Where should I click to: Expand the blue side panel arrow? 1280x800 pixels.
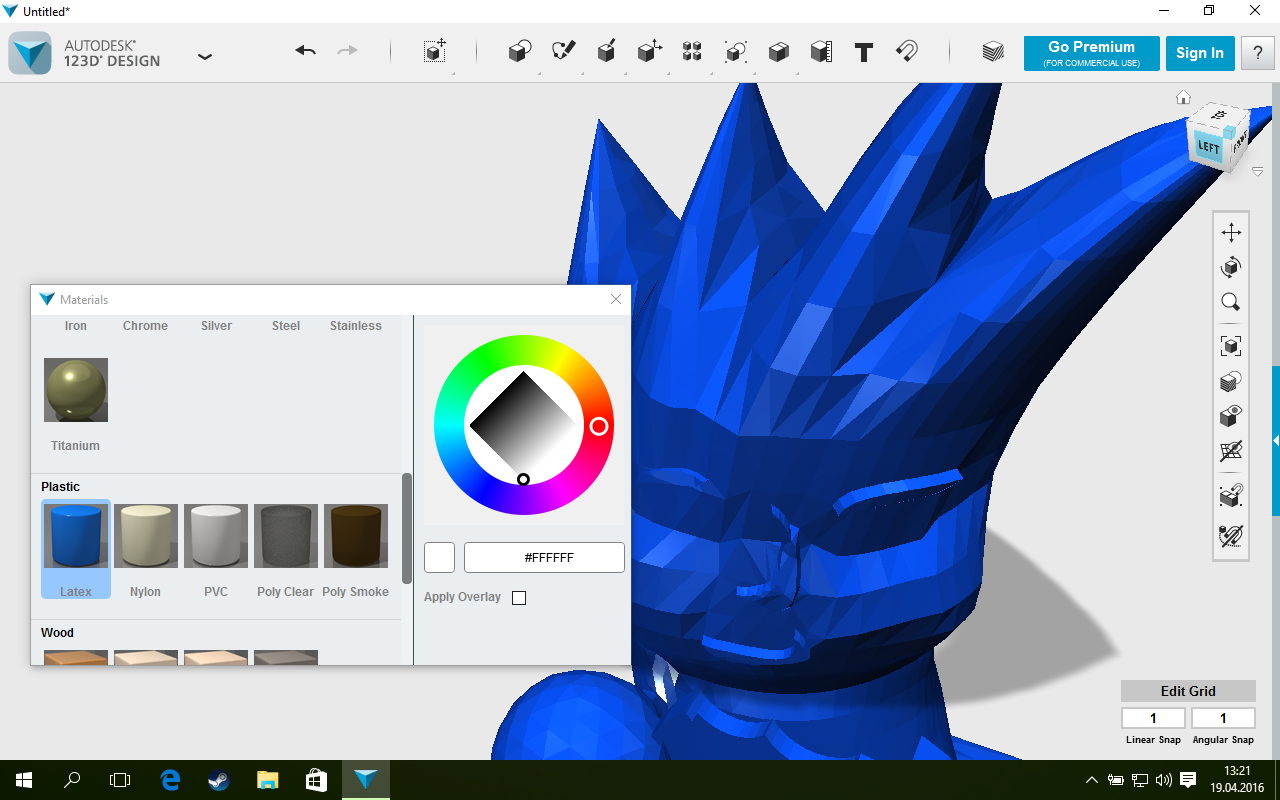point(1276,440)
